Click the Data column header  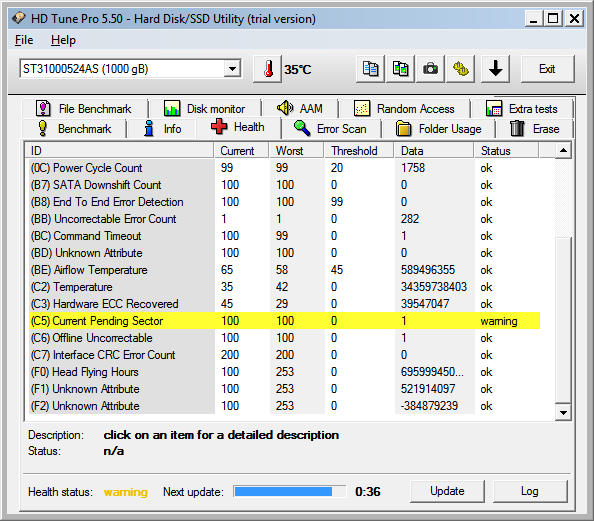pos(434,151)
